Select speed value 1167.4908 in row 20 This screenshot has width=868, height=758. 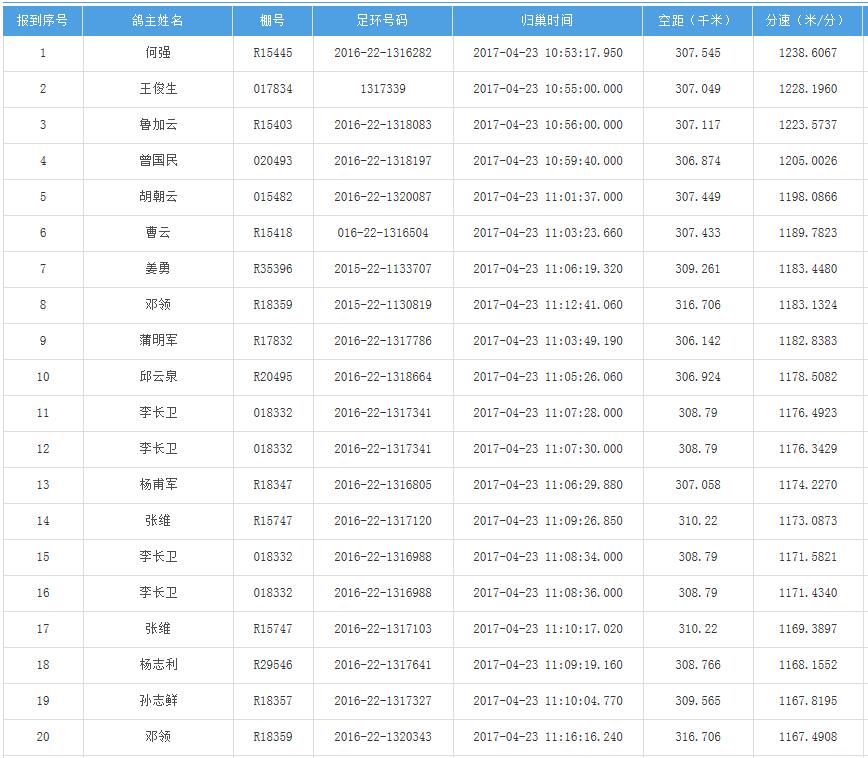807,737
